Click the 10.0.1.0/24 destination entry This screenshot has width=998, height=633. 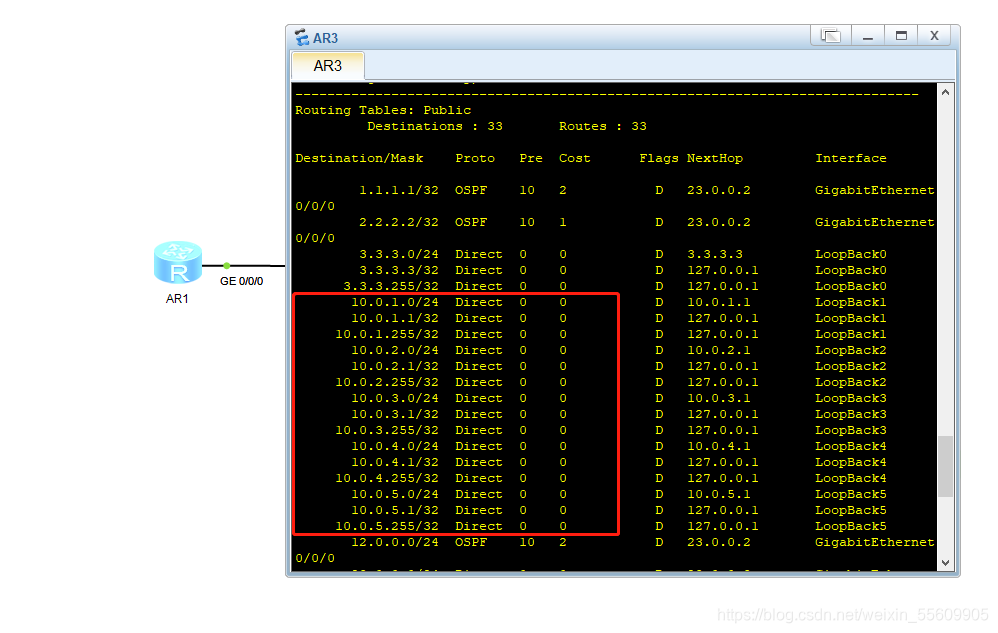395,302
